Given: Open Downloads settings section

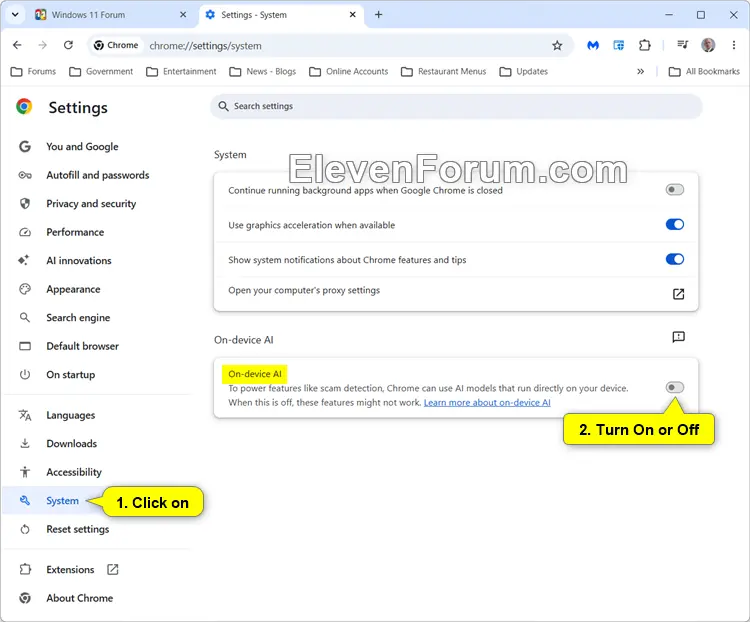Looking at the screenshot, I should coord(71,444).
